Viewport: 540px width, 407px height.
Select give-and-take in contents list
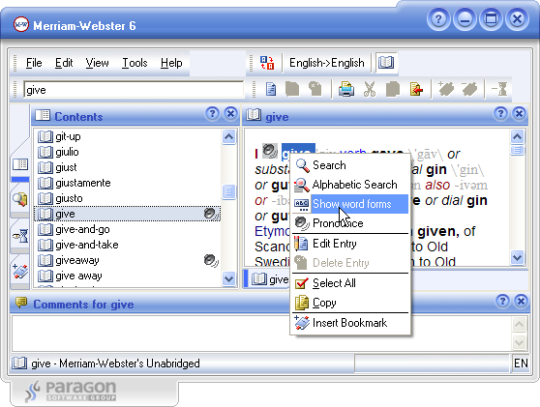tap(127, 245)
